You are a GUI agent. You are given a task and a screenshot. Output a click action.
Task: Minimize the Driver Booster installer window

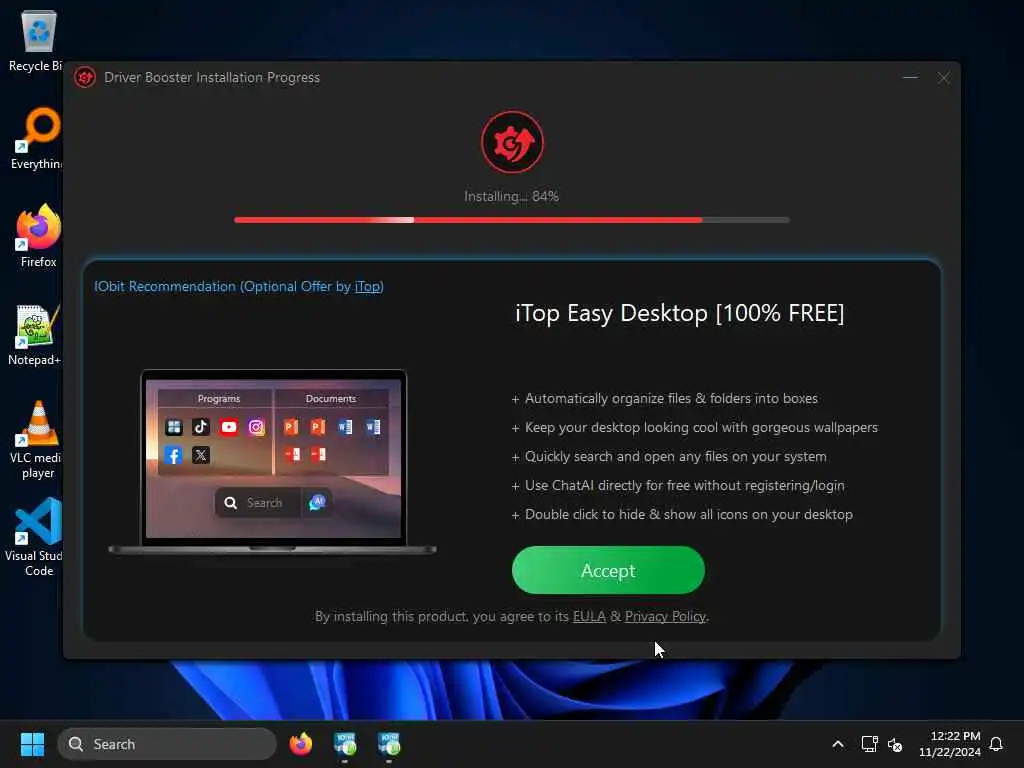[x=910, y=78]
